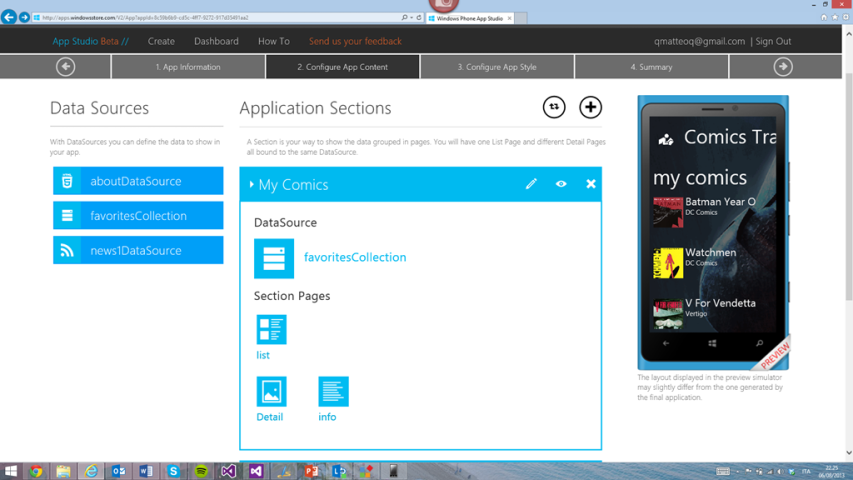Screen dimensions: 853x480
Task: Open the Detail section page icon
Action: pyautogui.click(x=271, y=391)
